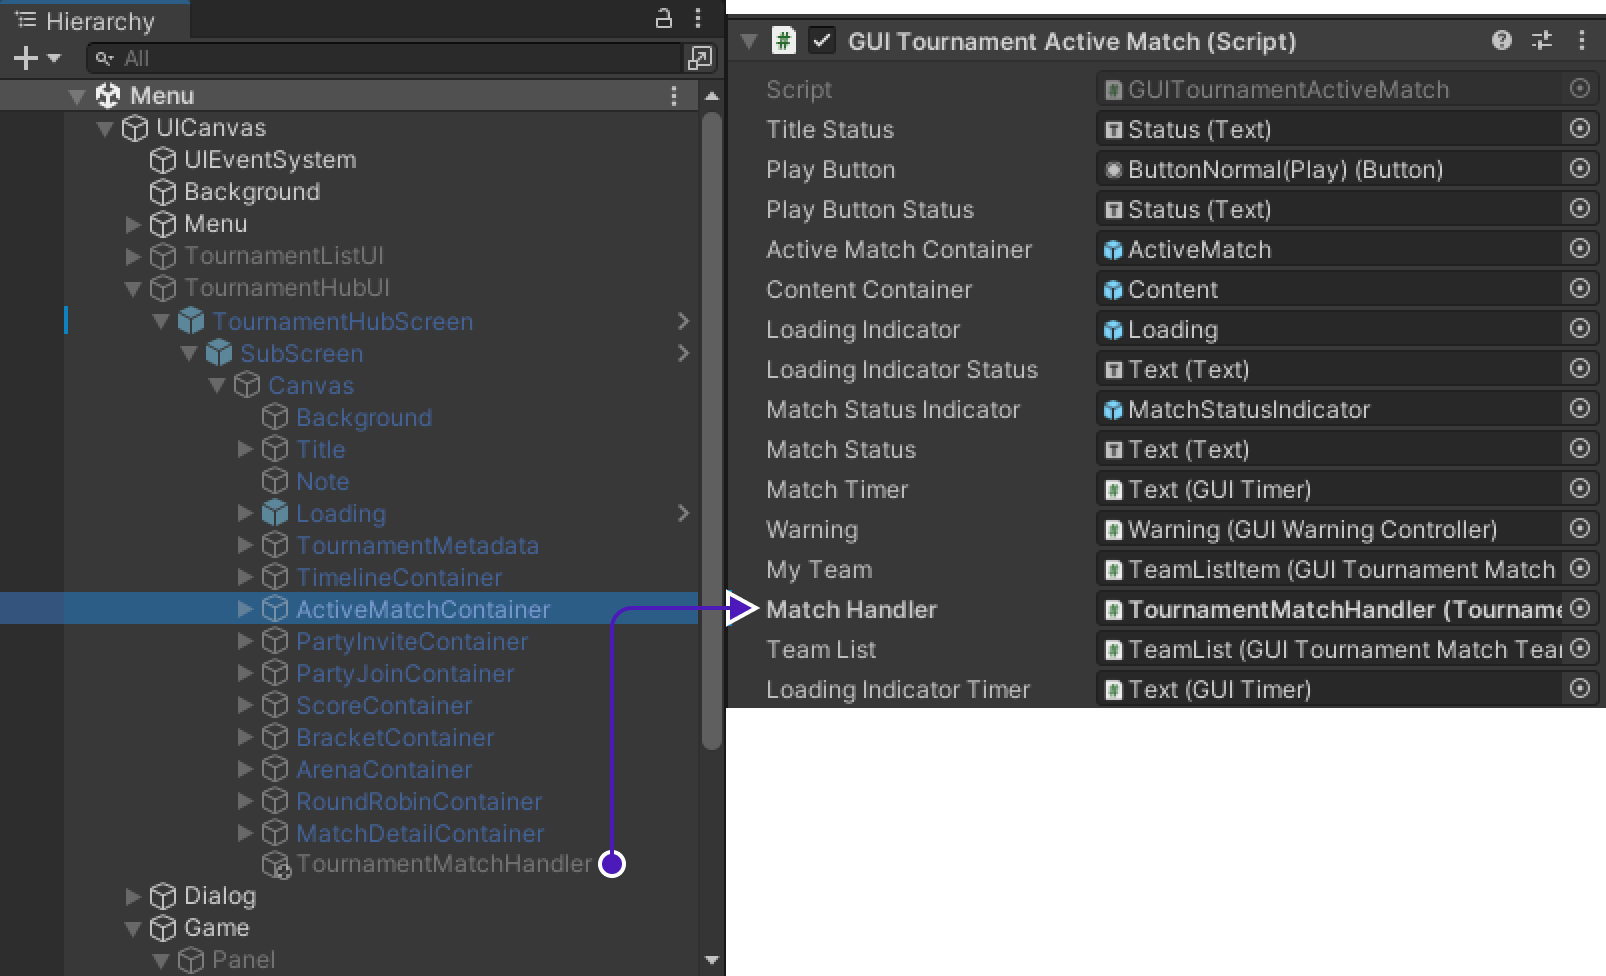Select the ScoreContainer object
This screenshot has height=976, width=1606.
coord(383,705)
